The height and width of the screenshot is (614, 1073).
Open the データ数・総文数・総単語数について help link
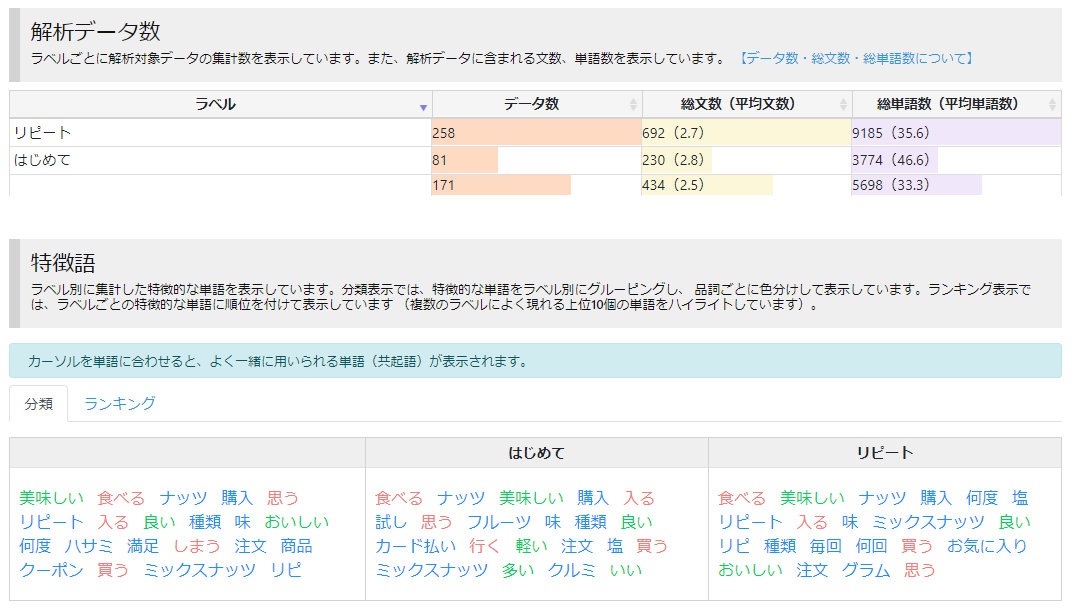coord(855,58)
